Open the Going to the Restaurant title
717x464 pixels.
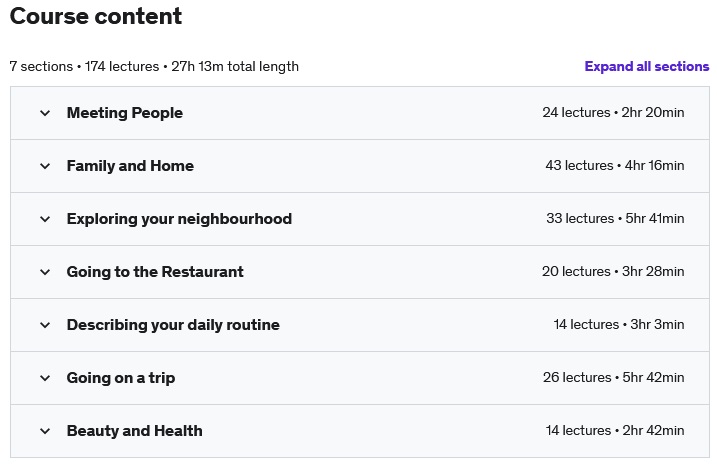point(155,272)
